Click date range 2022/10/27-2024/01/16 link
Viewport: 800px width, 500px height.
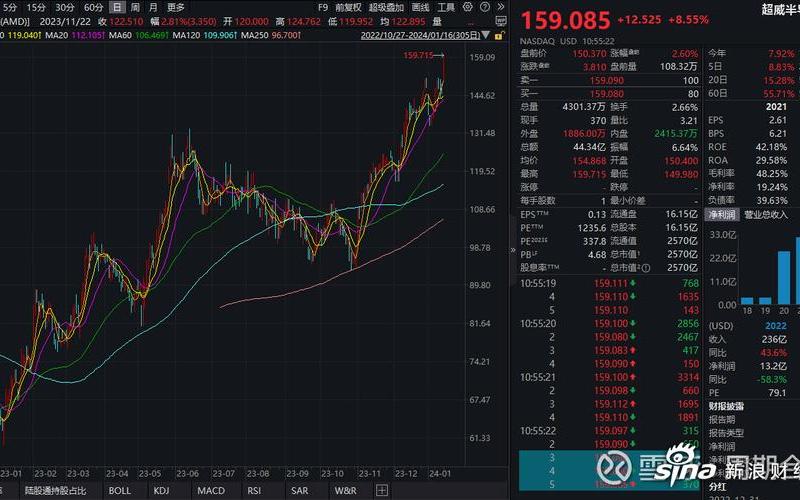pos(420,35)
